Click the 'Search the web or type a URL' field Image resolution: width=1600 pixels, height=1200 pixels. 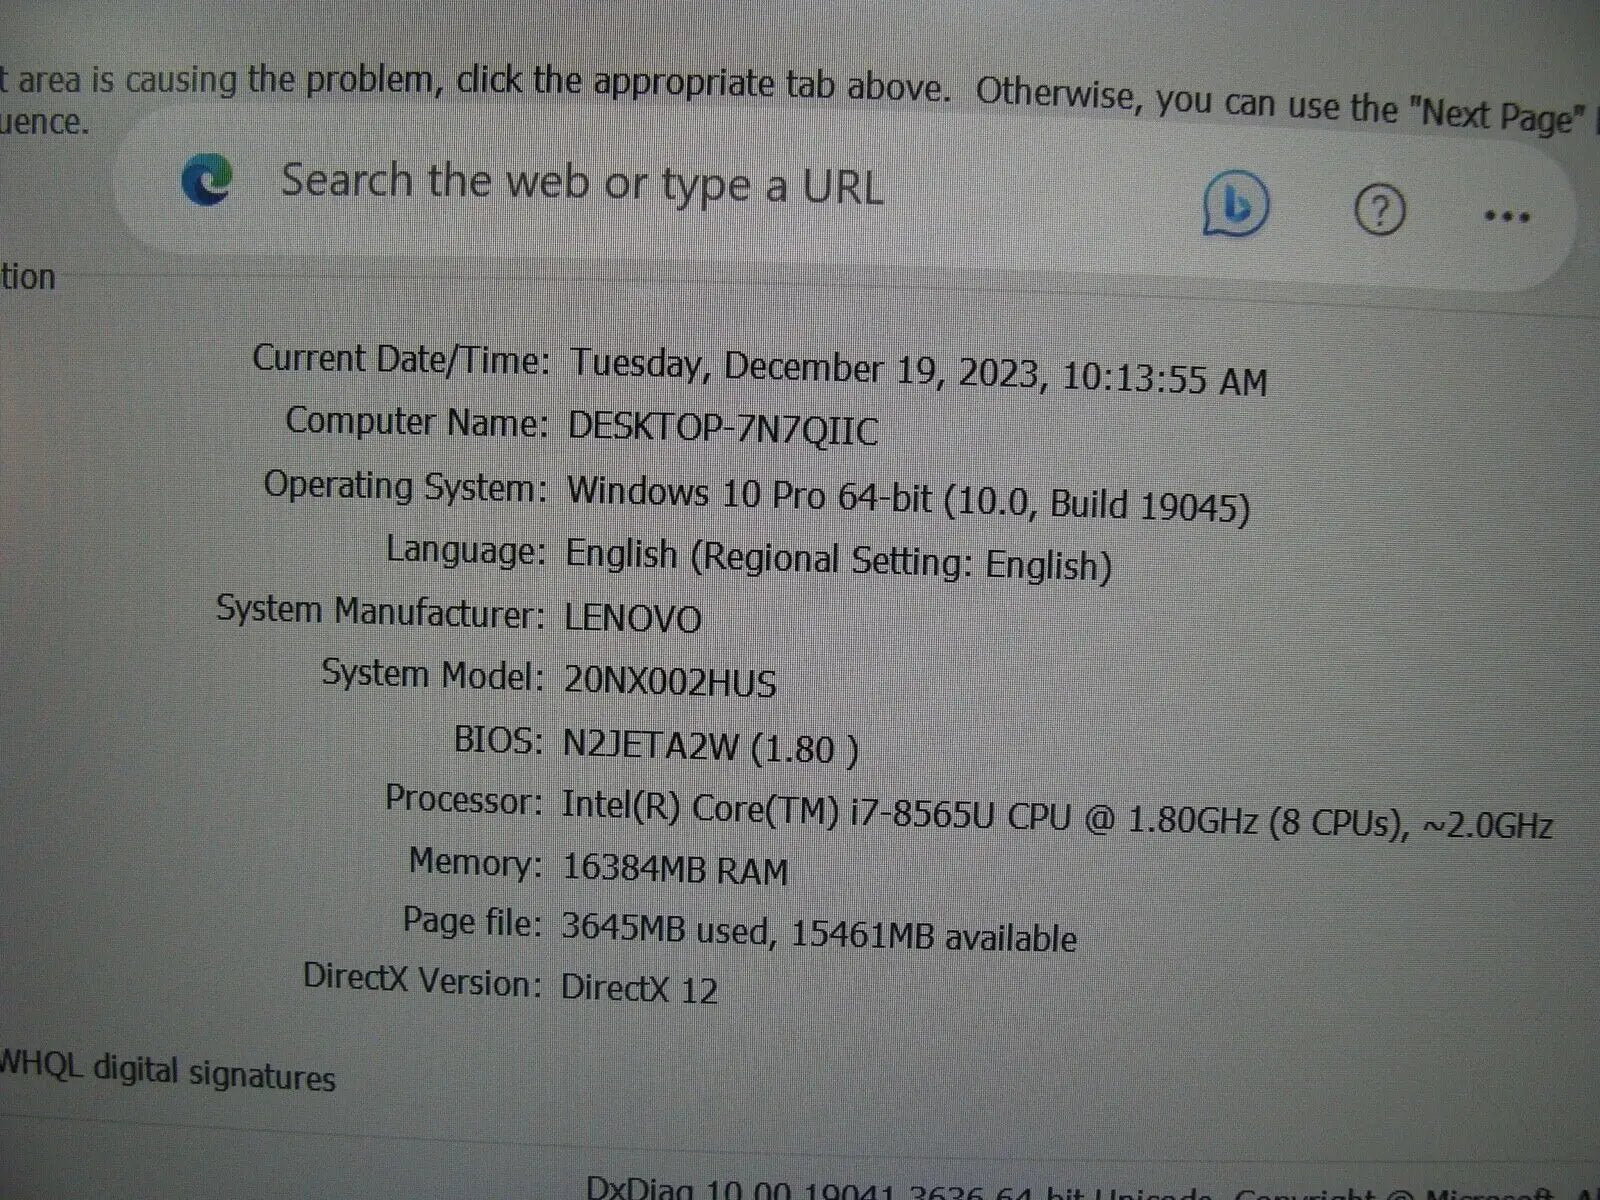pos(582,184)
